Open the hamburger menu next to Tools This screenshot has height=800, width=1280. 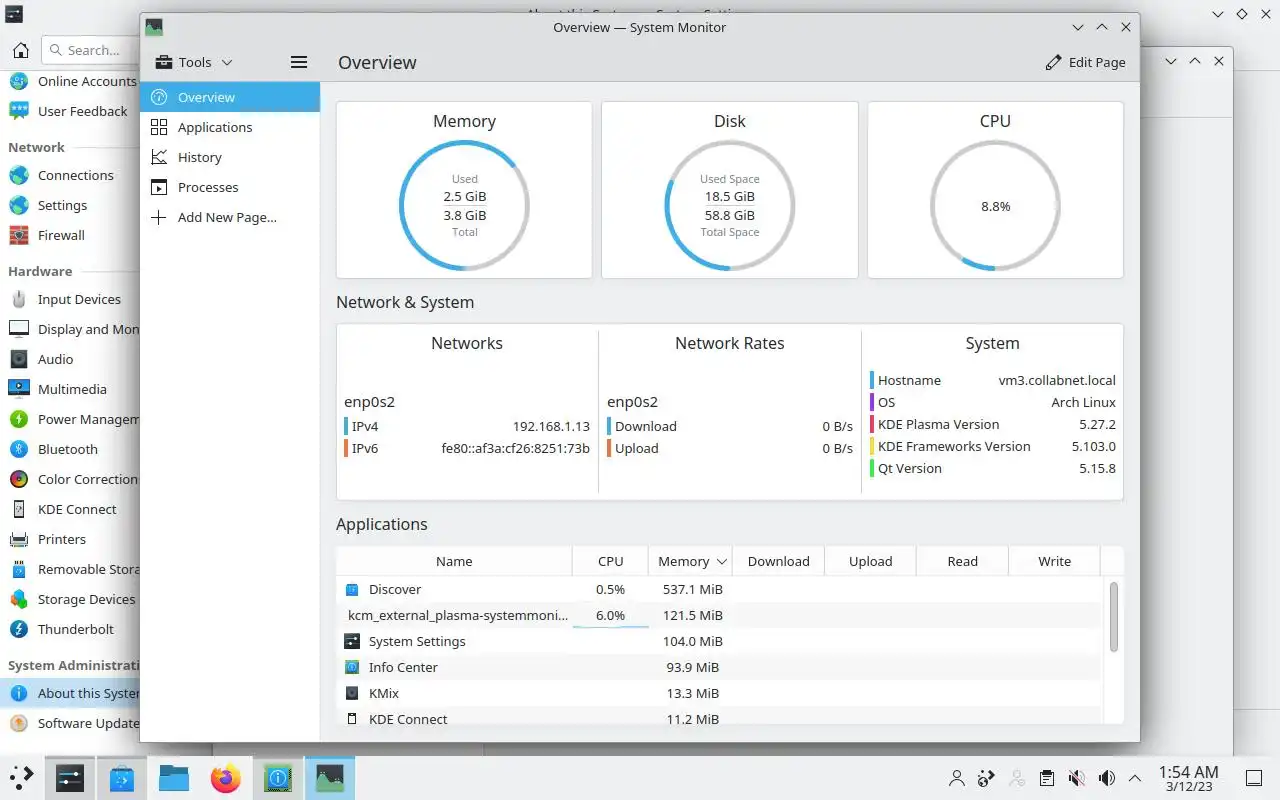(298, 62)
